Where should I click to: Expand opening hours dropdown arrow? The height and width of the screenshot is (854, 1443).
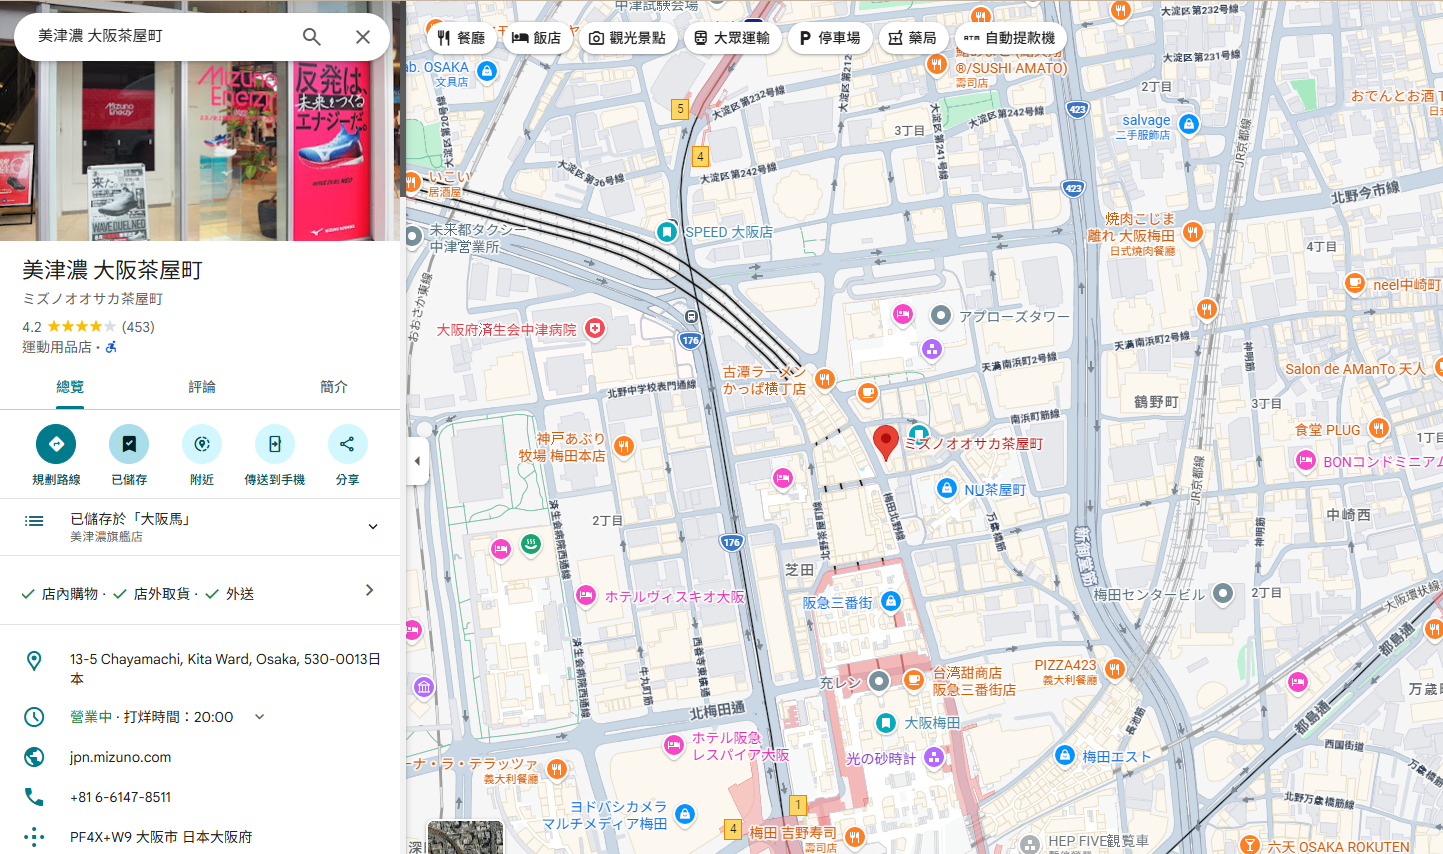click(x=260, y=717)
